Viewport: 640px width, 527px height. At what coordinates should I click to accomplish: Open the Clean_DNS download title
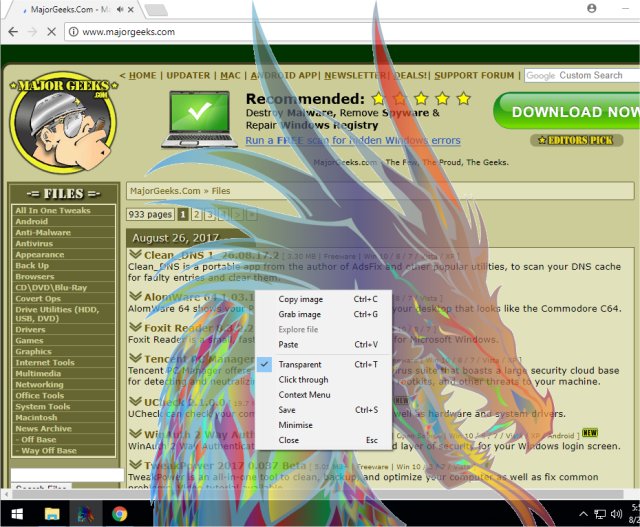[211, 256]
